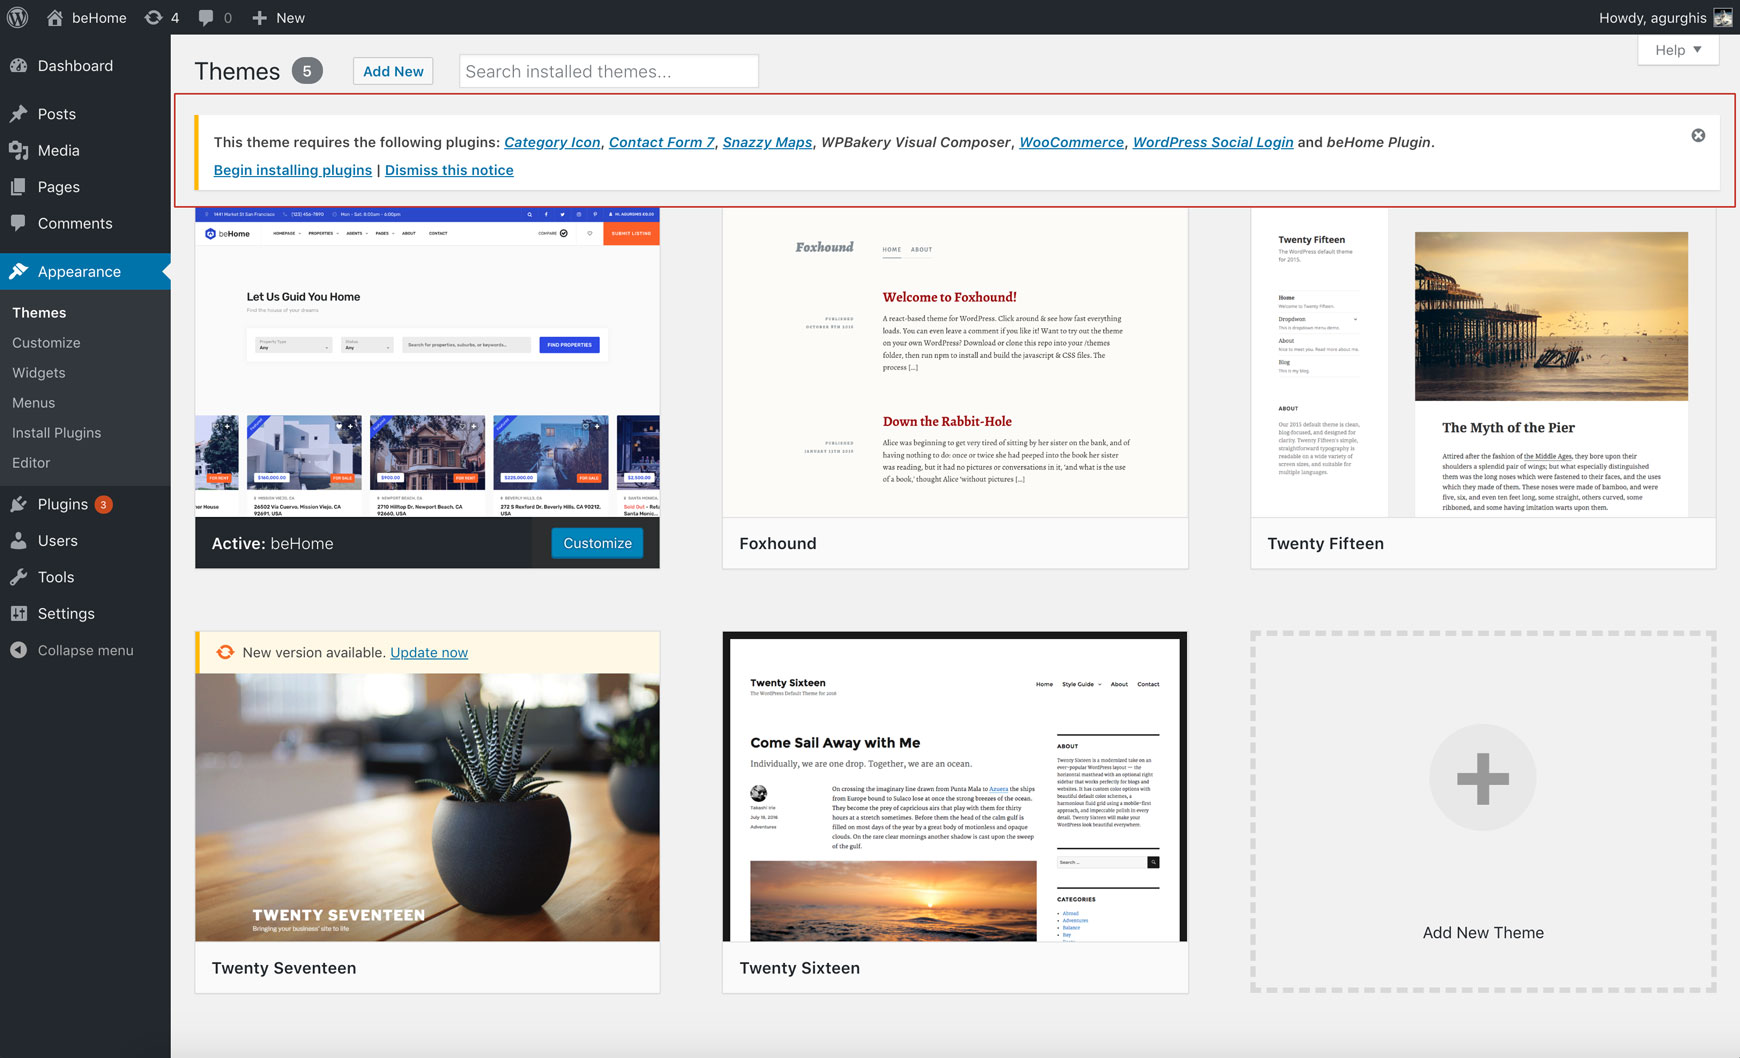
Task: Click the Add New Theme plus tile
Action: (x=1483, y=812)
